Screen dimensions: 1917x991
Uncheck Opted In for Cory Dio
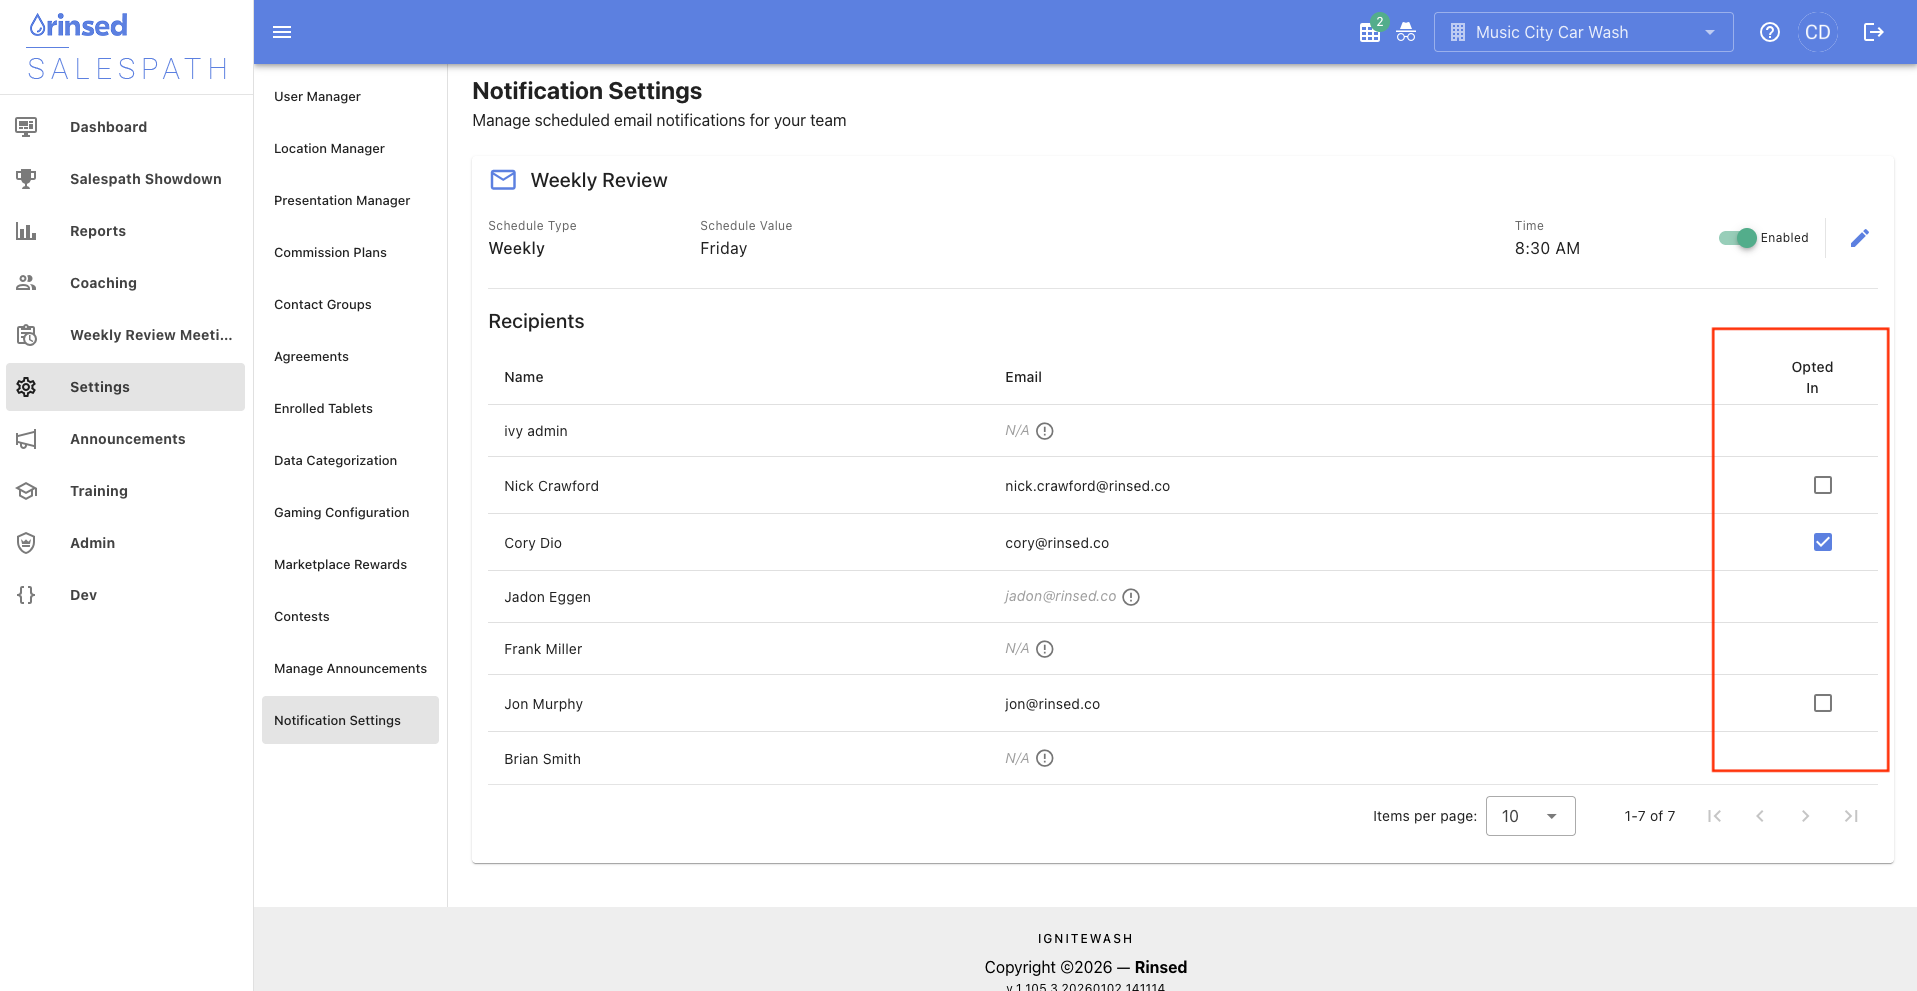click(1823, 542)
